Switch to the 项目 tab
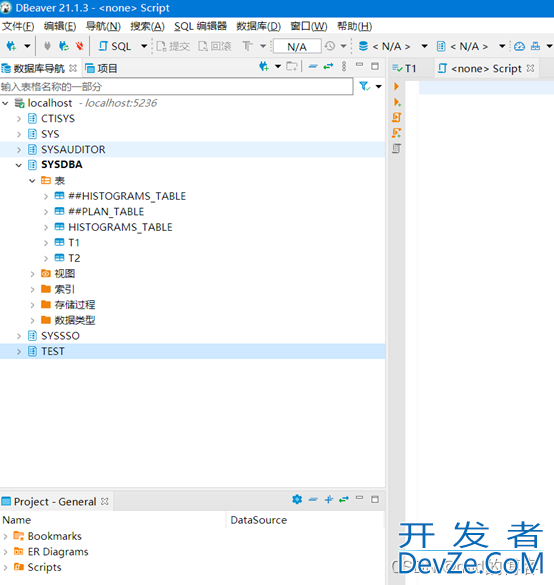Screen dimensions: 554x585 point(101,68)
